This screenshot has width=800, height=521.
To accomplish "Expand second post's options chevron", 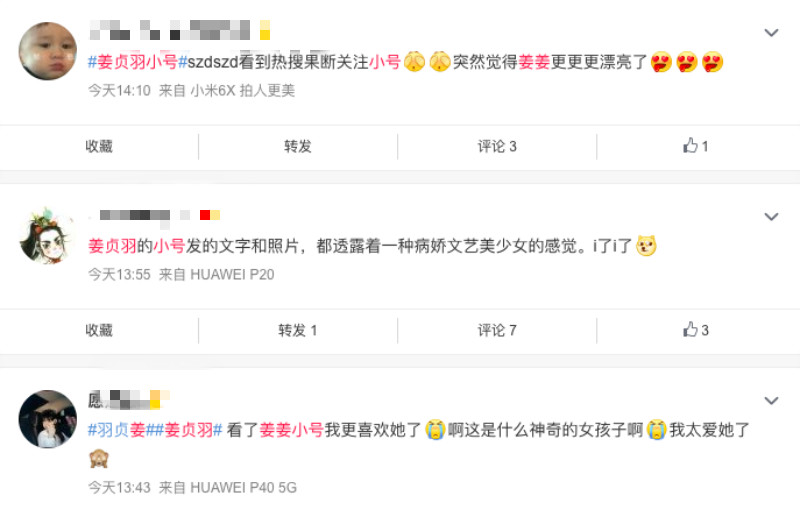I will [771, 216].
